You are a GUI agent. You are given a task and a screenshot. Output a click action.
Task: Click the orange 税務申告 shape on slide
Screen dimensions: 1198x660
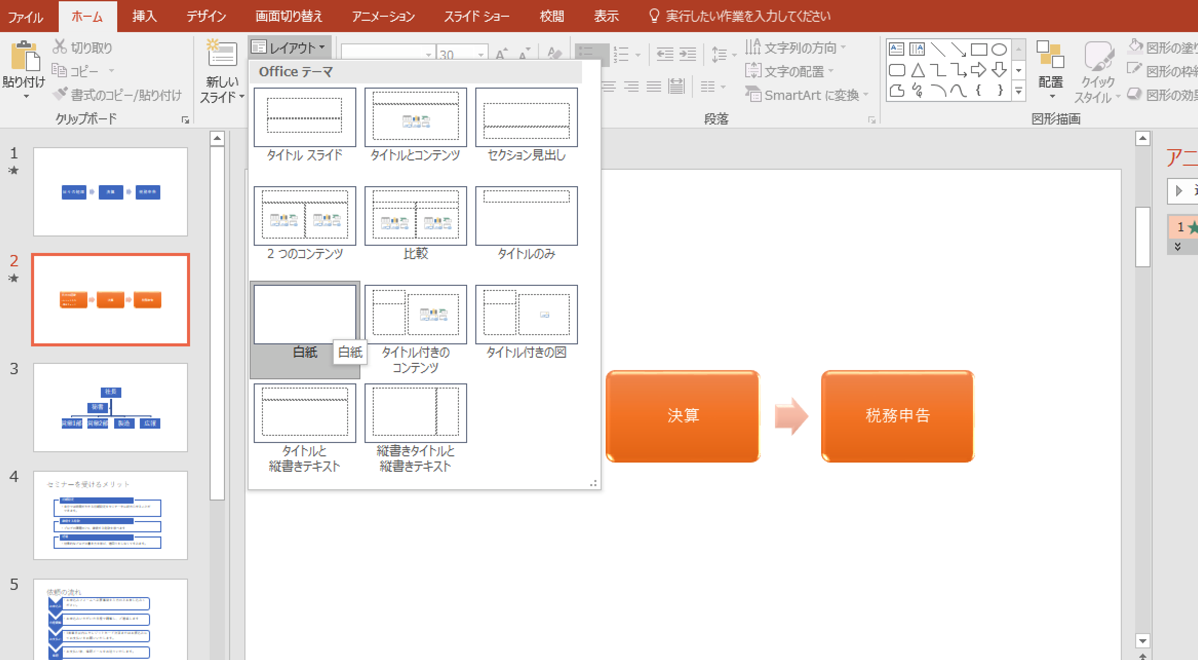tap(898, 416)
